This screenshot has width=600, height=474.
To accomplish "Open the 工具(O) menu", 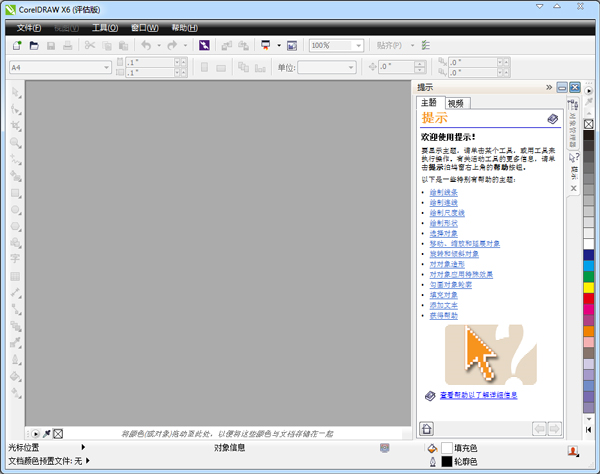I will point(104,27).
